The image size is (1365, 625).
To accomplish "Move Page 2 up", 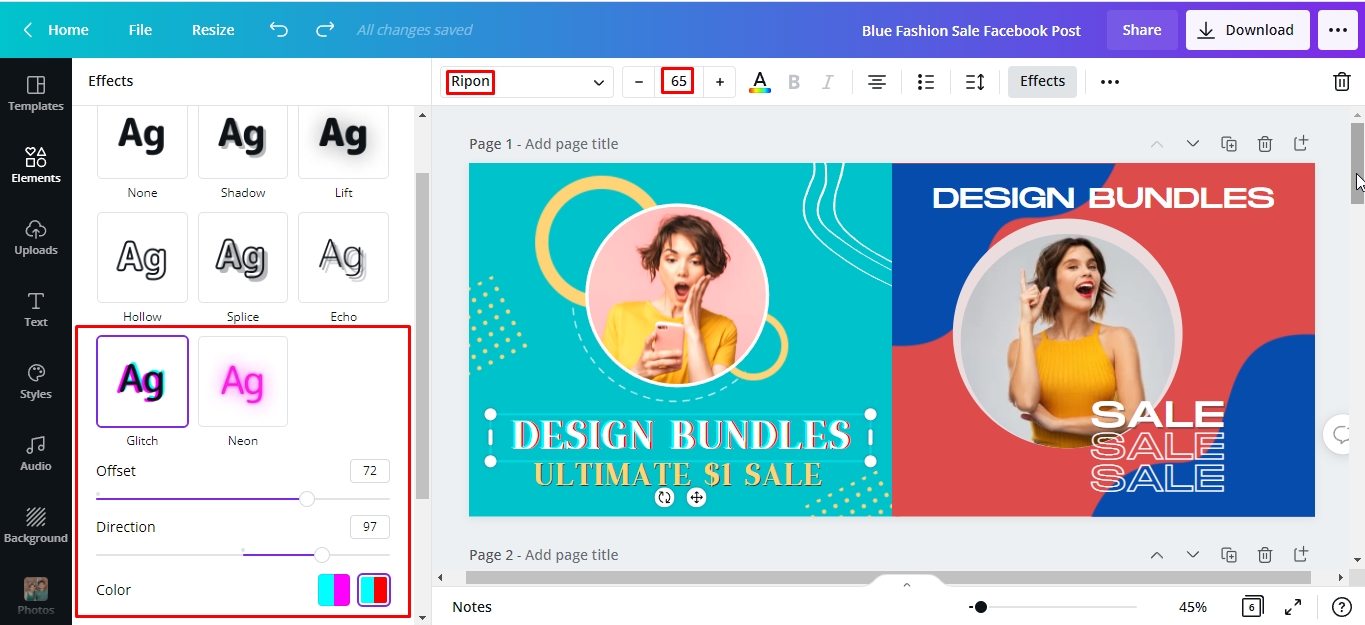I will point(1157,555).
